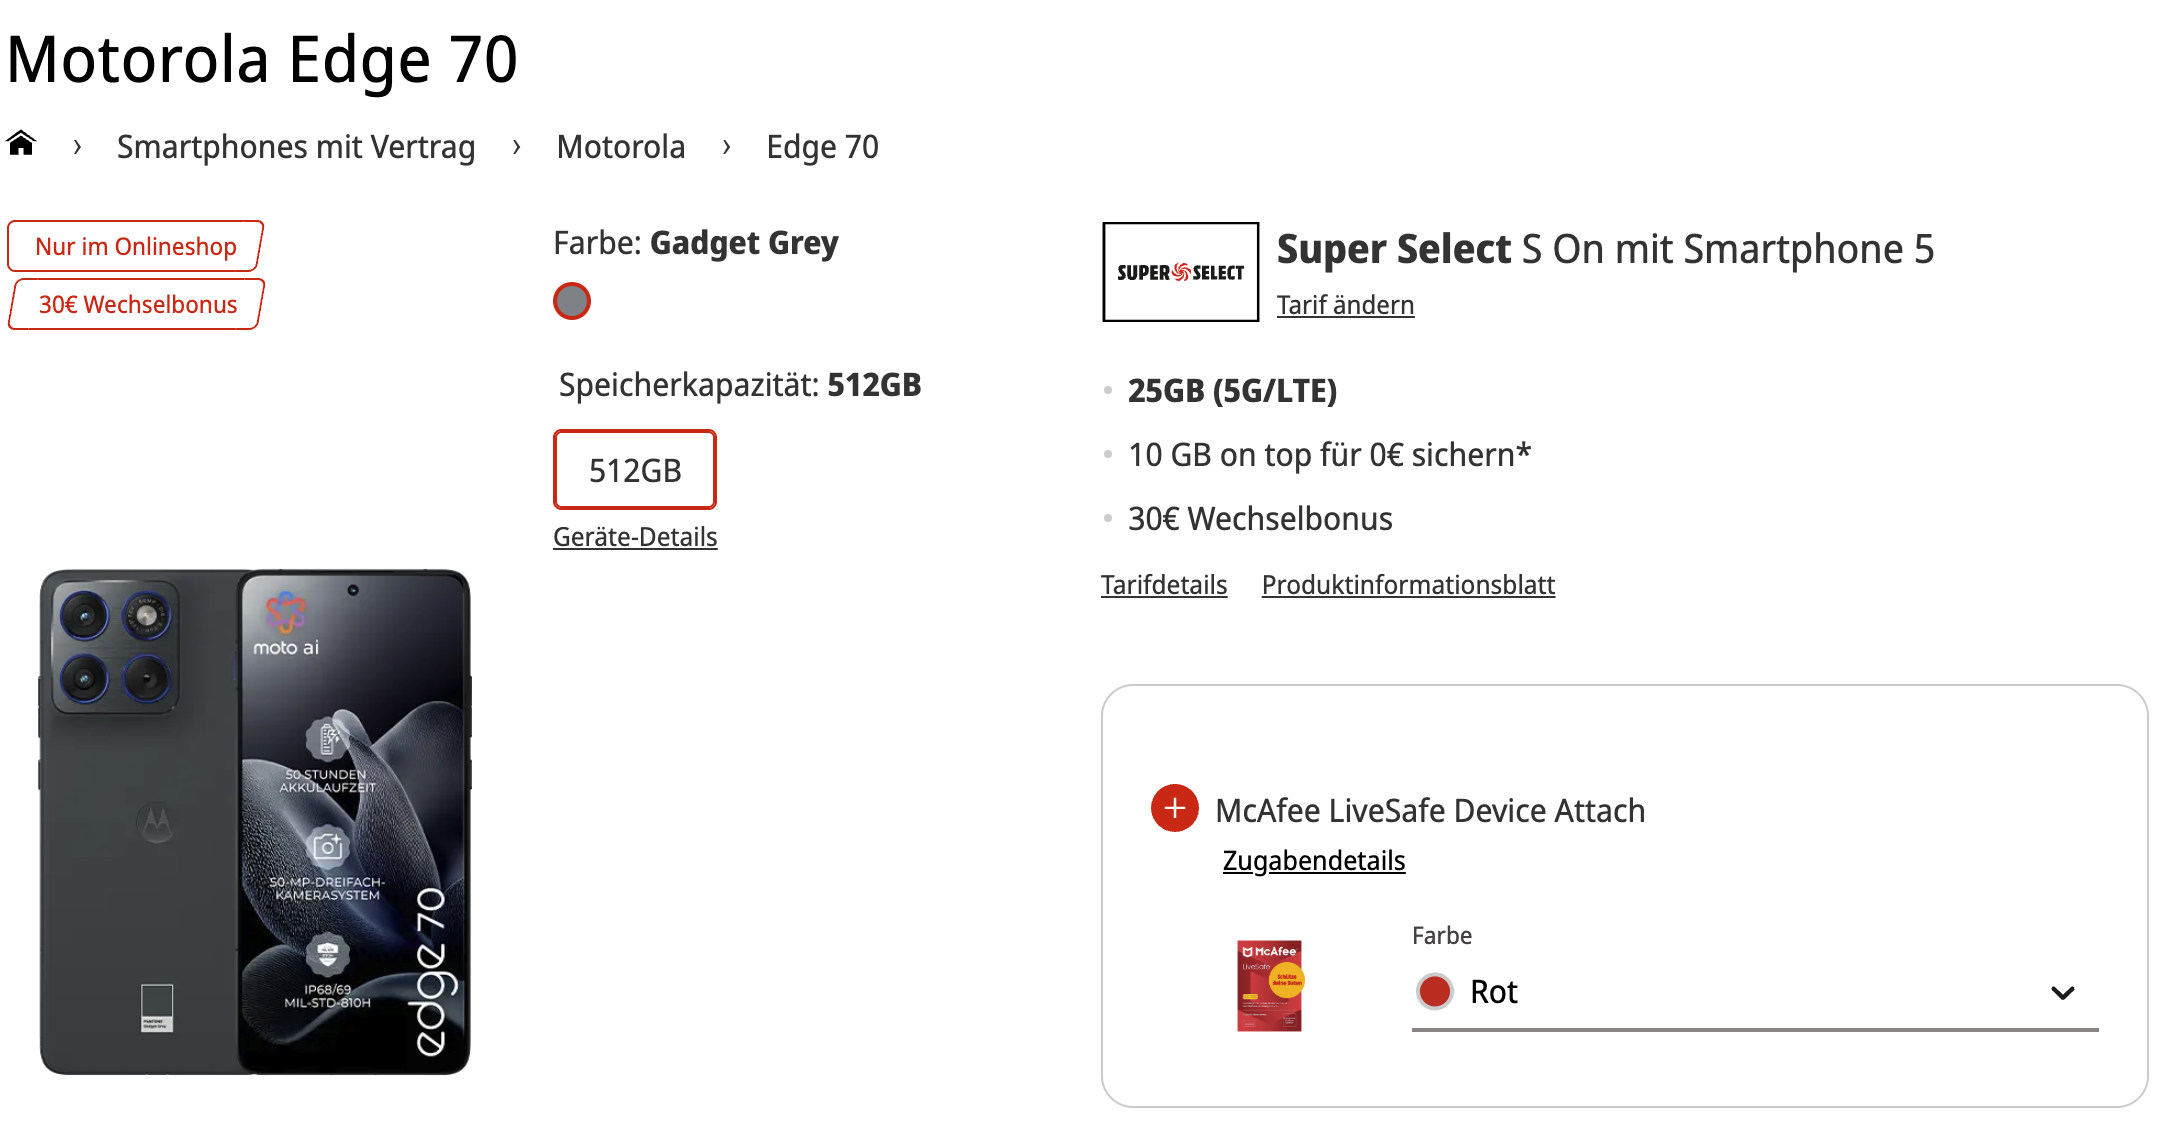Click the 30€ Wechselbonus badge
This screenshot has width=2166, height=1138.
(137, 304)
